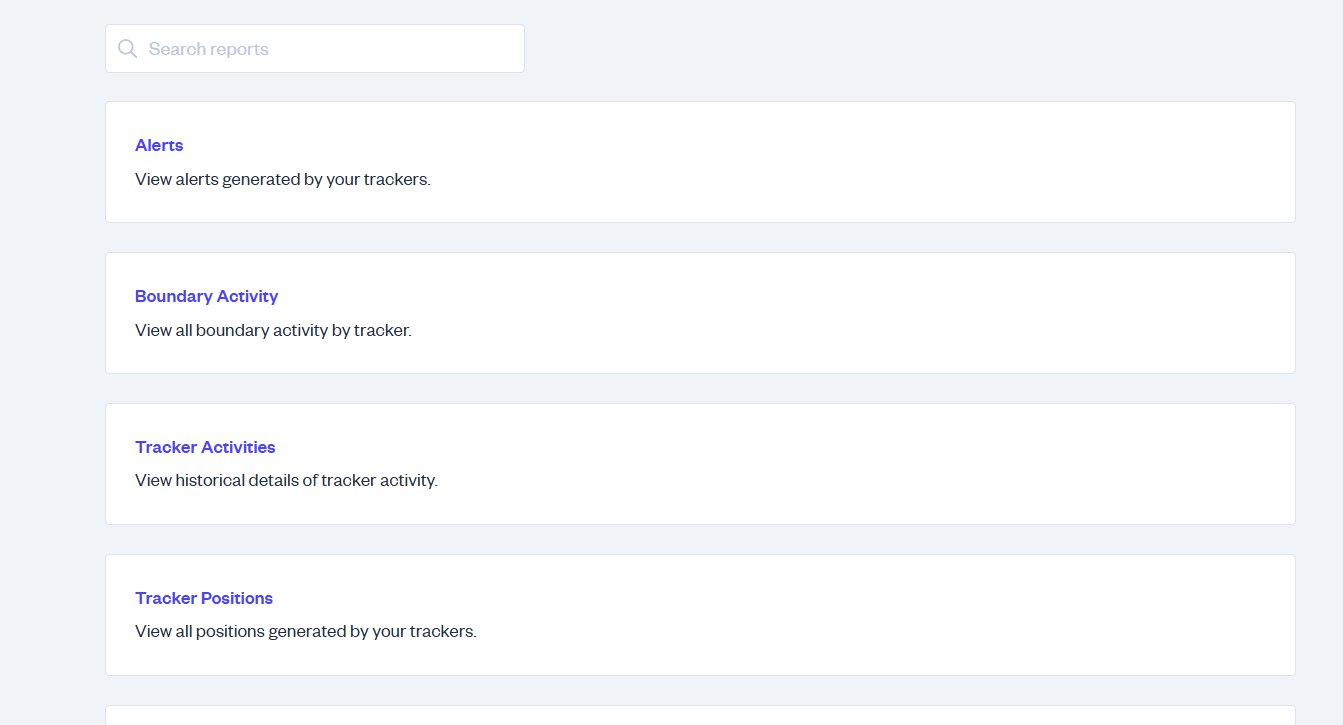Click the empty right end of the search box
Image resolution: width=1343 pixels, height=725 pixels.
(x=450, y=48)
